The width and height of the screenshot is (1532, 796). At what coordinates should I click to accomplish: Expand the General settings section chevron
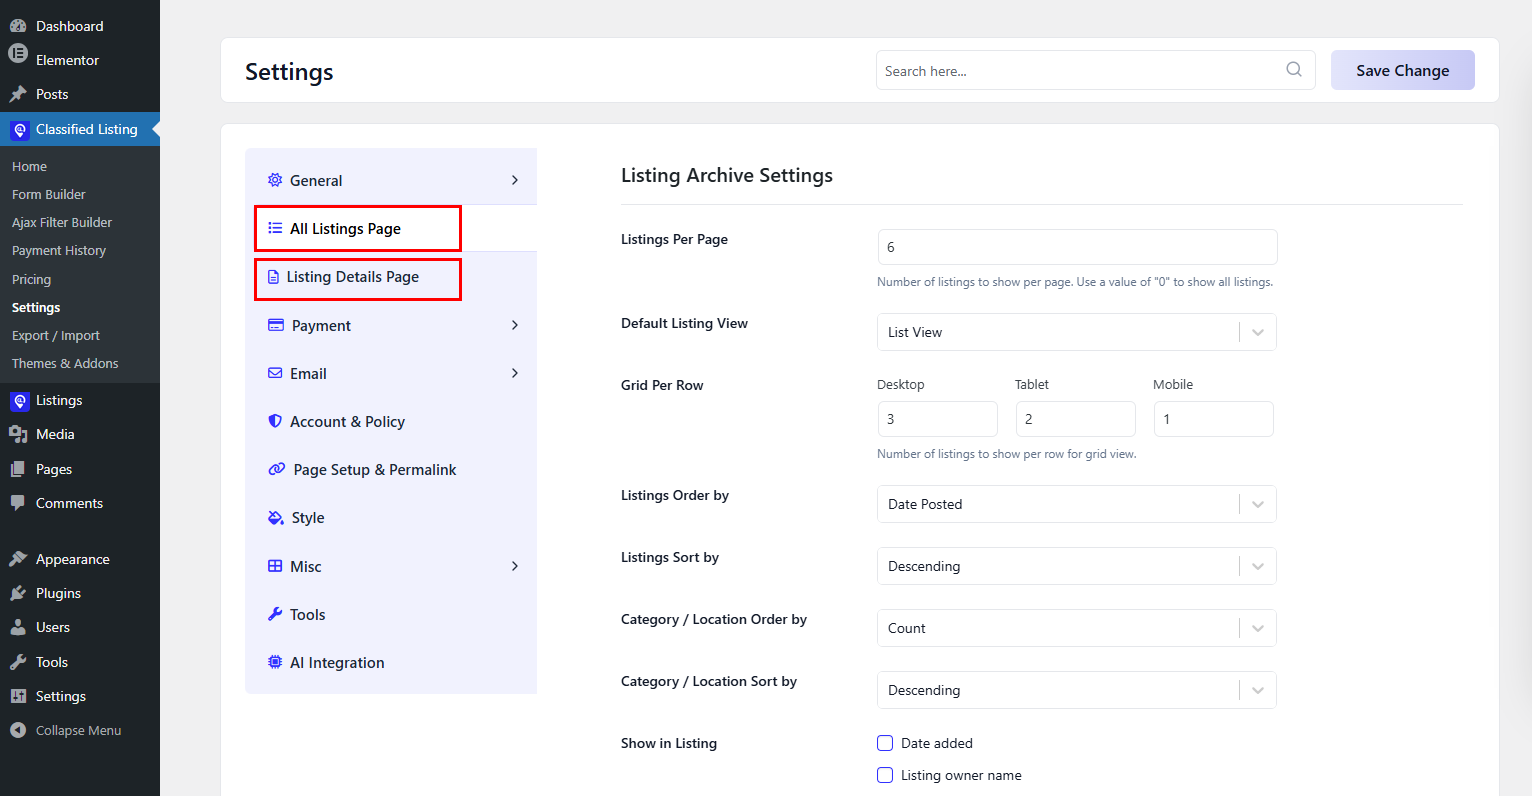(x=515, y=180)
